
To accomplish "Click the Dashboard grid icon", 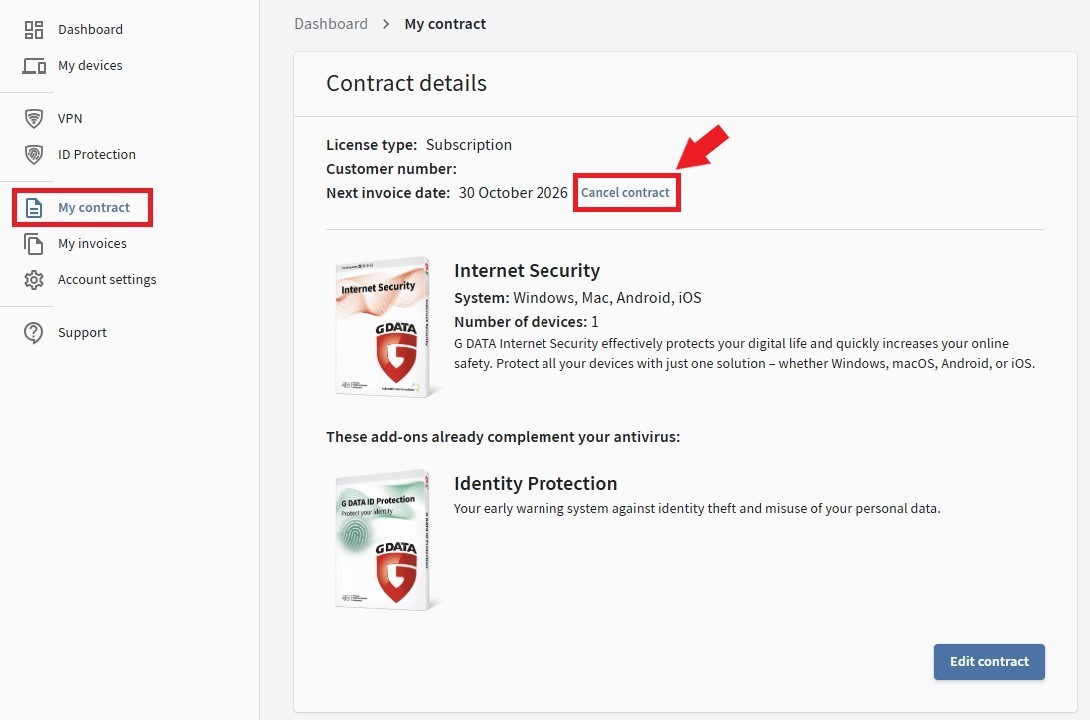I will coord(34,30).
